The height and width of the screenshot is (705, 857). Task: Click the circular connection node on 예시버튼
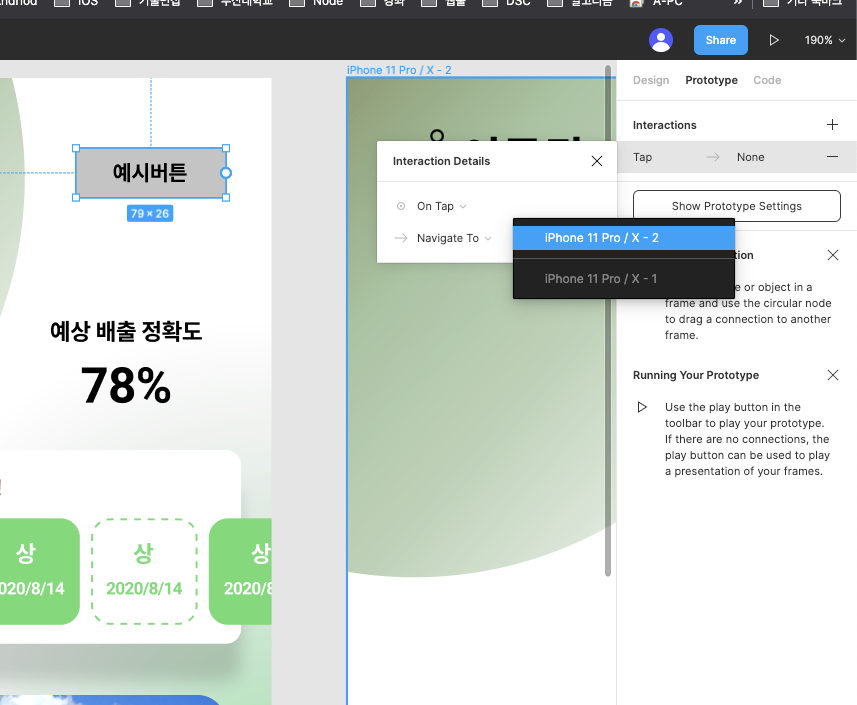pyautogui.click(x=226, y=173)
